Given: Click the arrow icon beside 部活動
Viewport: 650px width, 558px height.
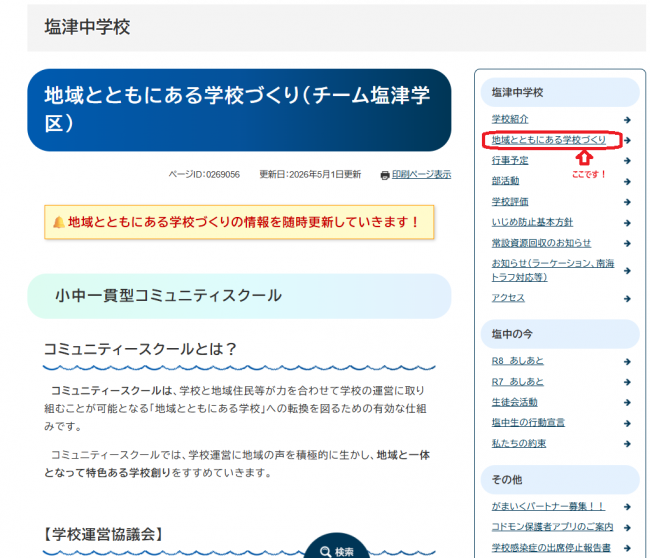Looking at the screenshot, I should click(627, 182).
